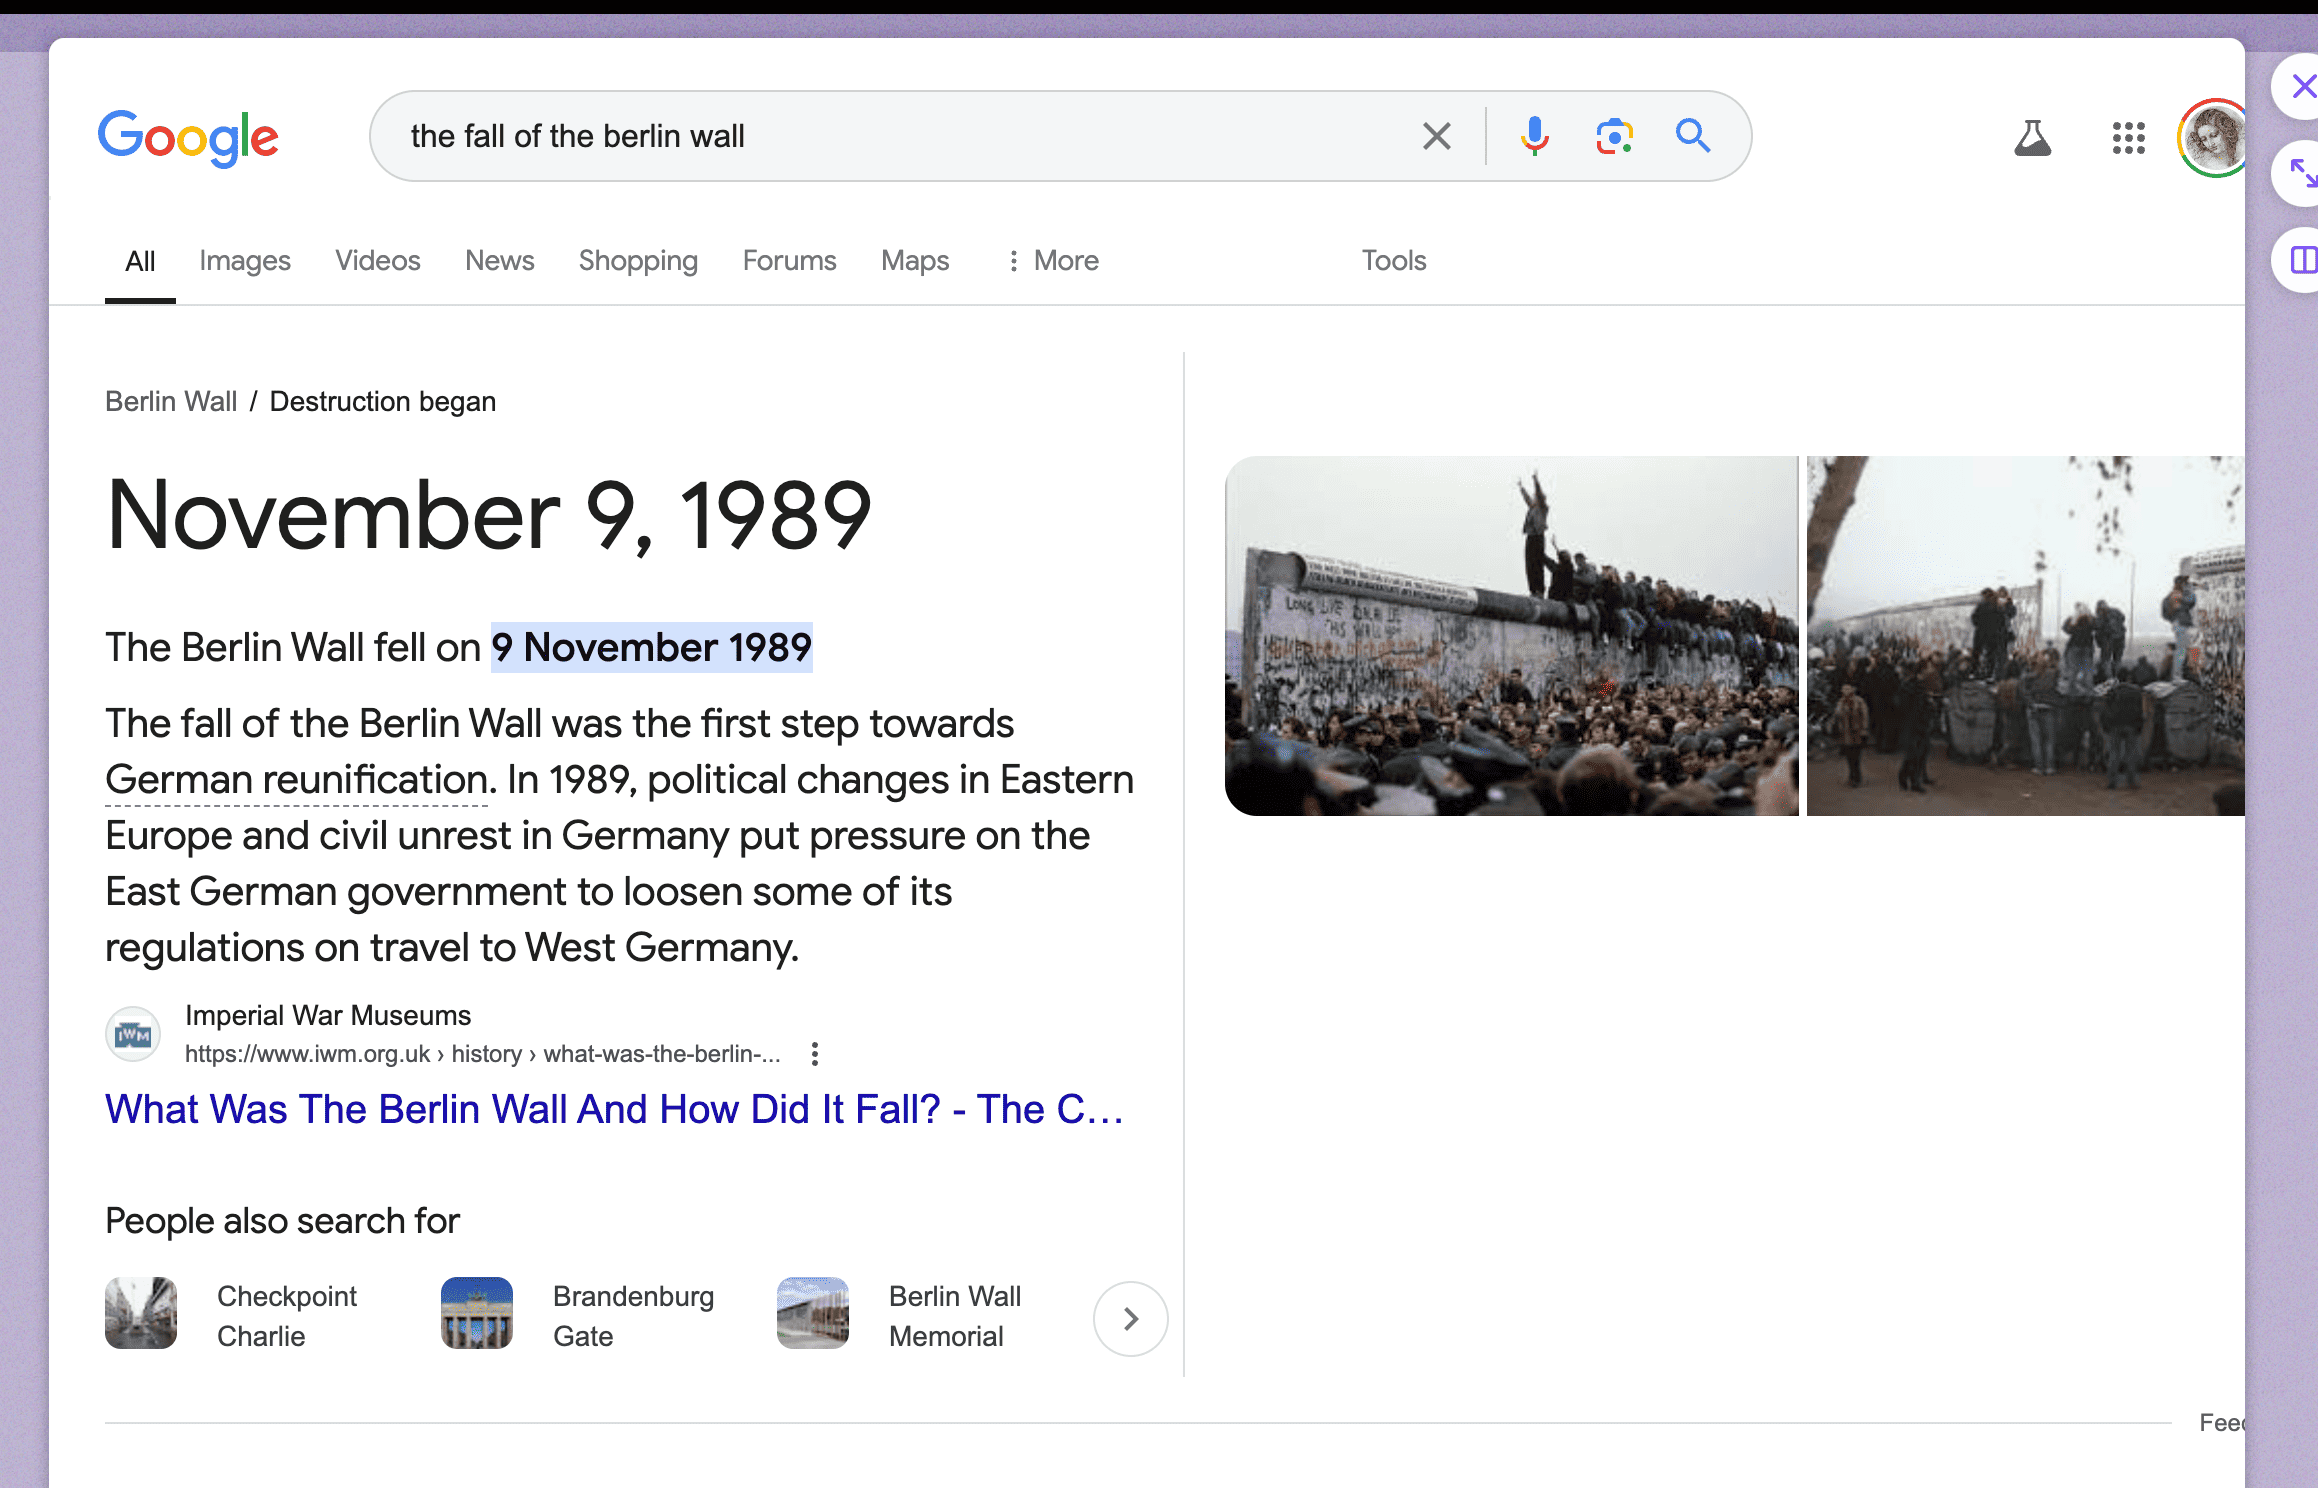
Task: Click the Berlin Wall breadcrumb link
Action: click(171, 402)
